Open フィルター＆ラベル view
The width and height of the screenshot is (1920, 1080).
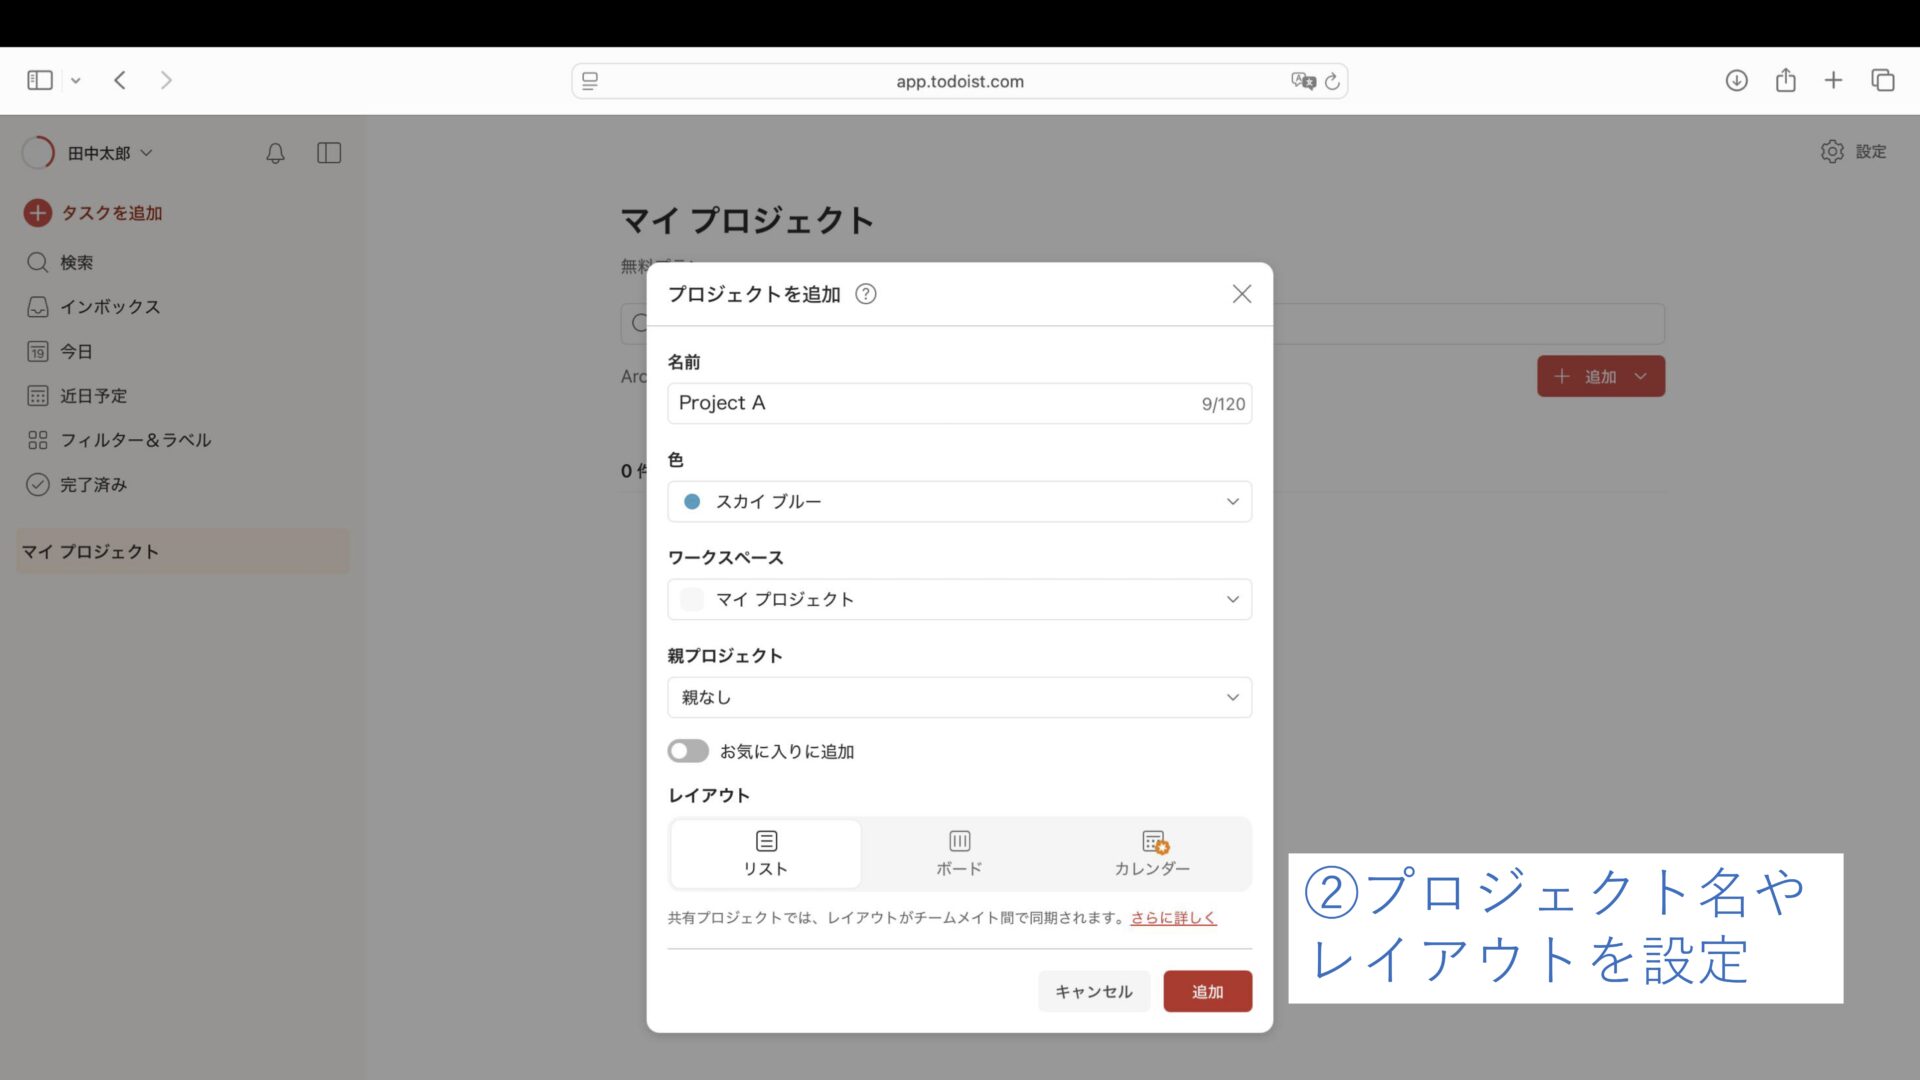click(135, 440)
